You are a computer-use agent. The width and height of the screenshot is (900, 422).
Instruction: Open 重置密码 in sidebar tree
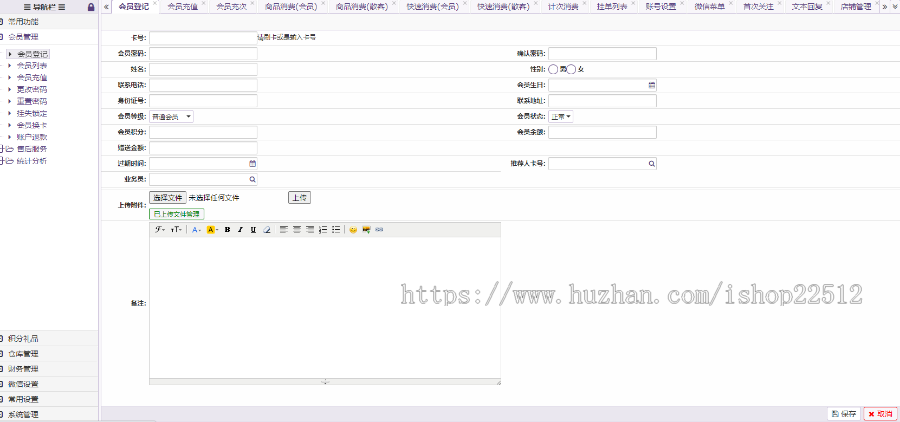(x=32, y=101)
